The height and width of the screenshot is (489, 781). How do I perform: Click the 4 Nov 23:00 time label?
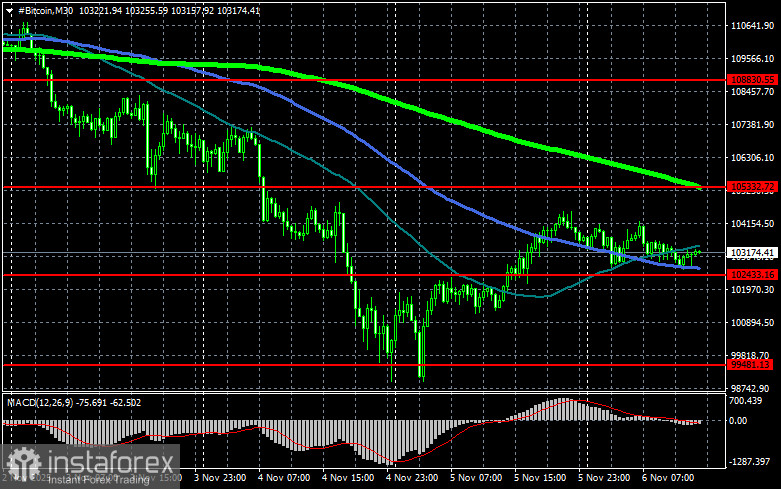(412, 478)
